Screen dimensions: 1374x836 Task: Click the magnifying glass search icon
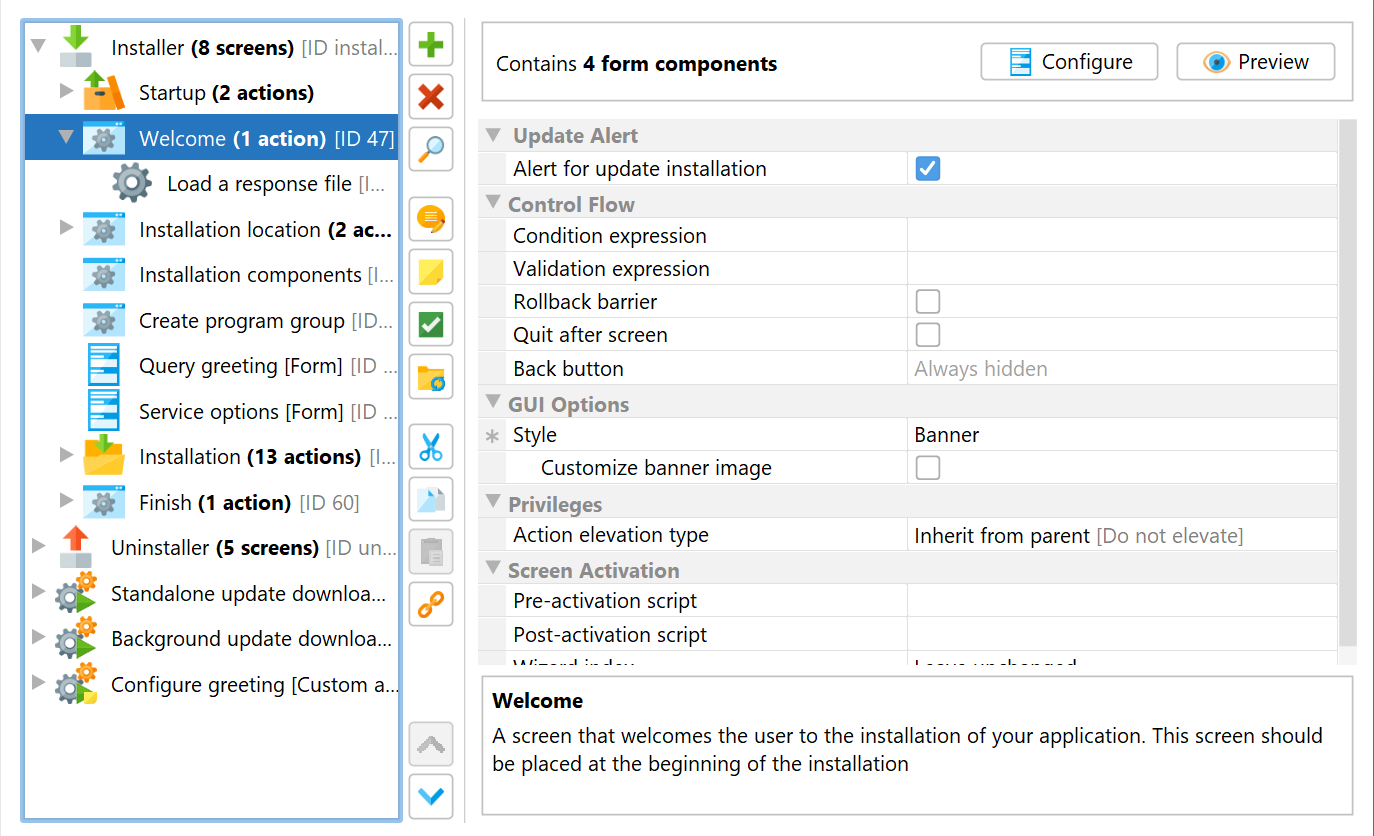(x=431, y=149)
